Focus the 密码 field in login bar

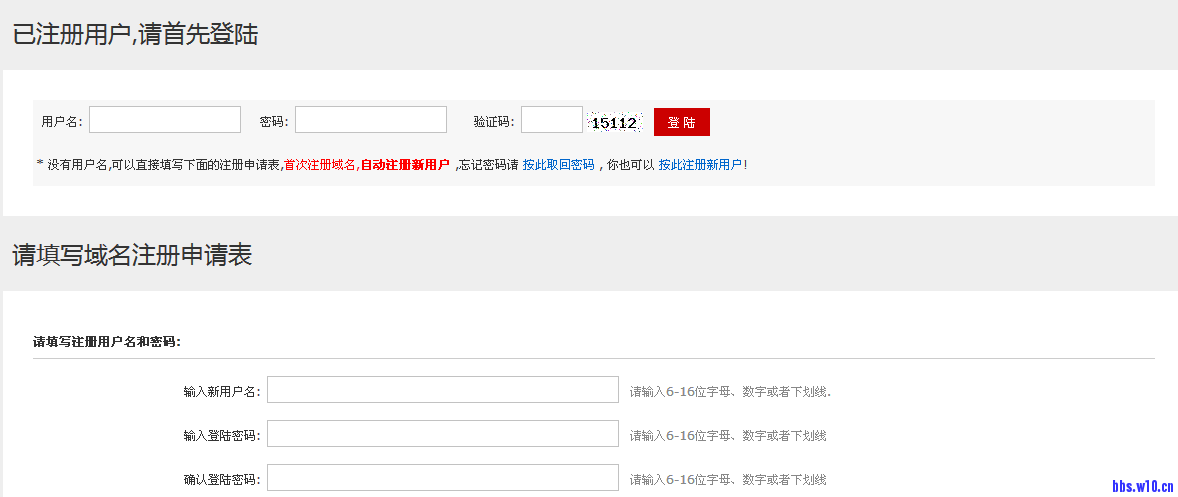[x=370, y=120]
